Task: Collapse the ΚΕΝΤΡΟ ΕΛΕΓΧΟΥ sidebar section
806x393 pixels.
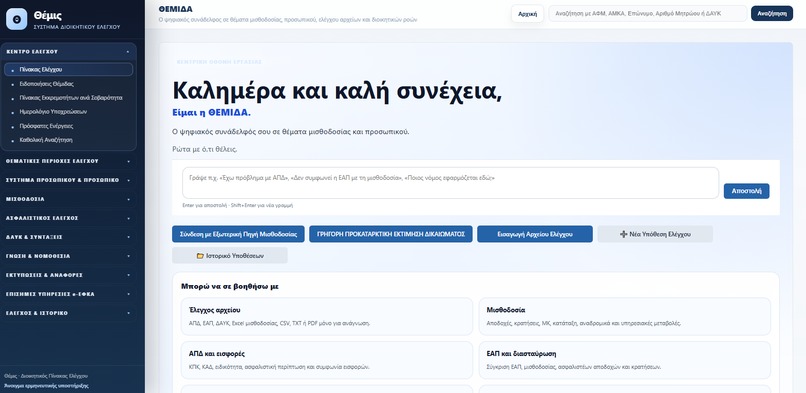Action: 69,52
